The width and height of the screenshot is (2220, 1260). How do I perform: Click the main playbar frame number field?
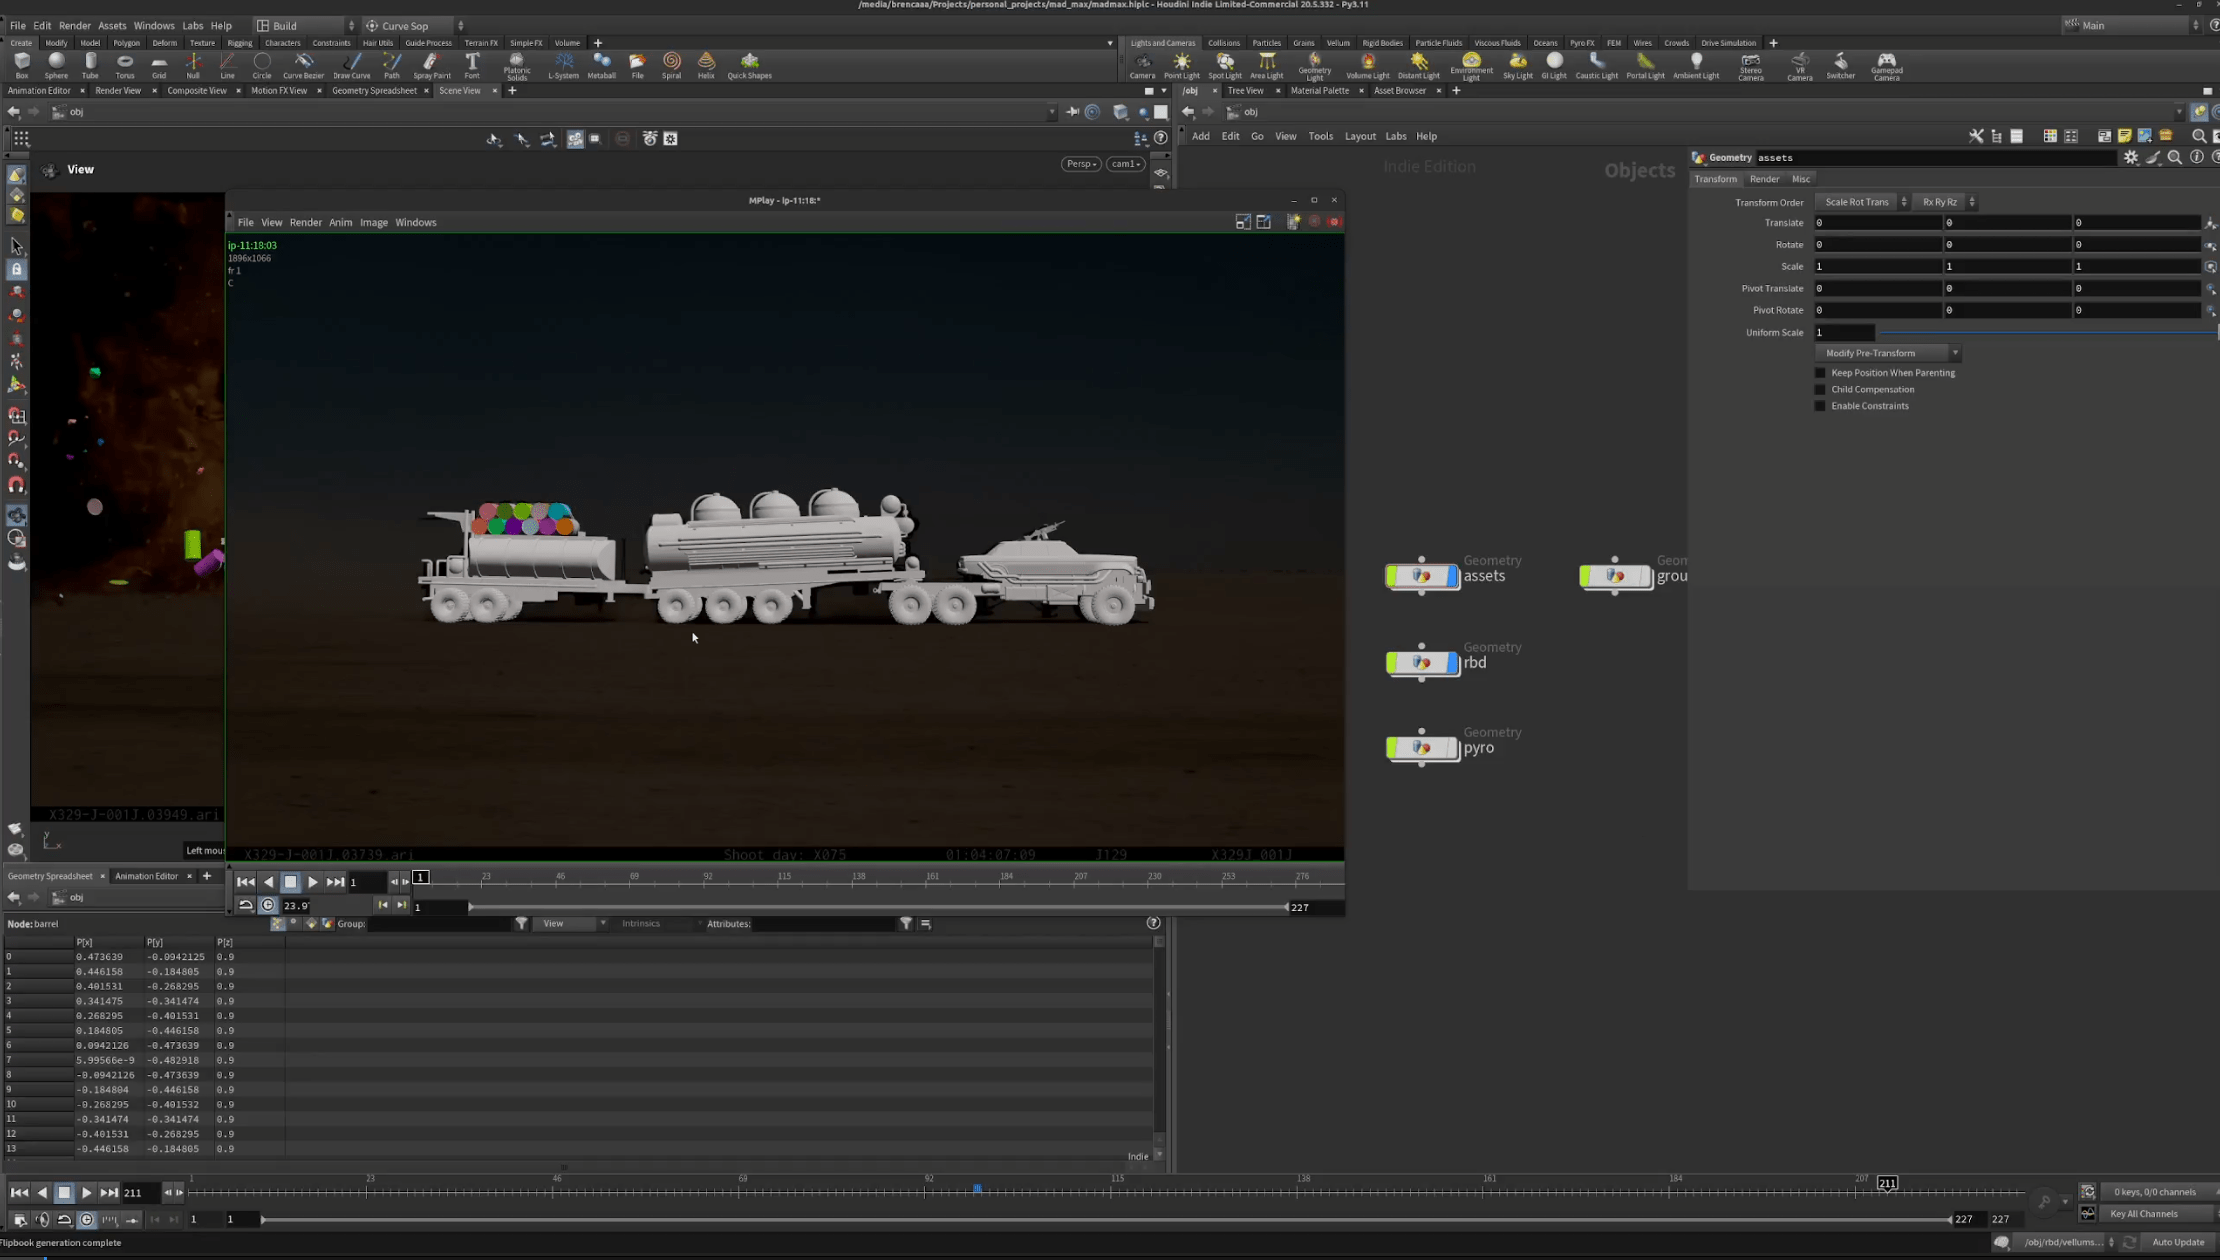[x=138, y=1193]
